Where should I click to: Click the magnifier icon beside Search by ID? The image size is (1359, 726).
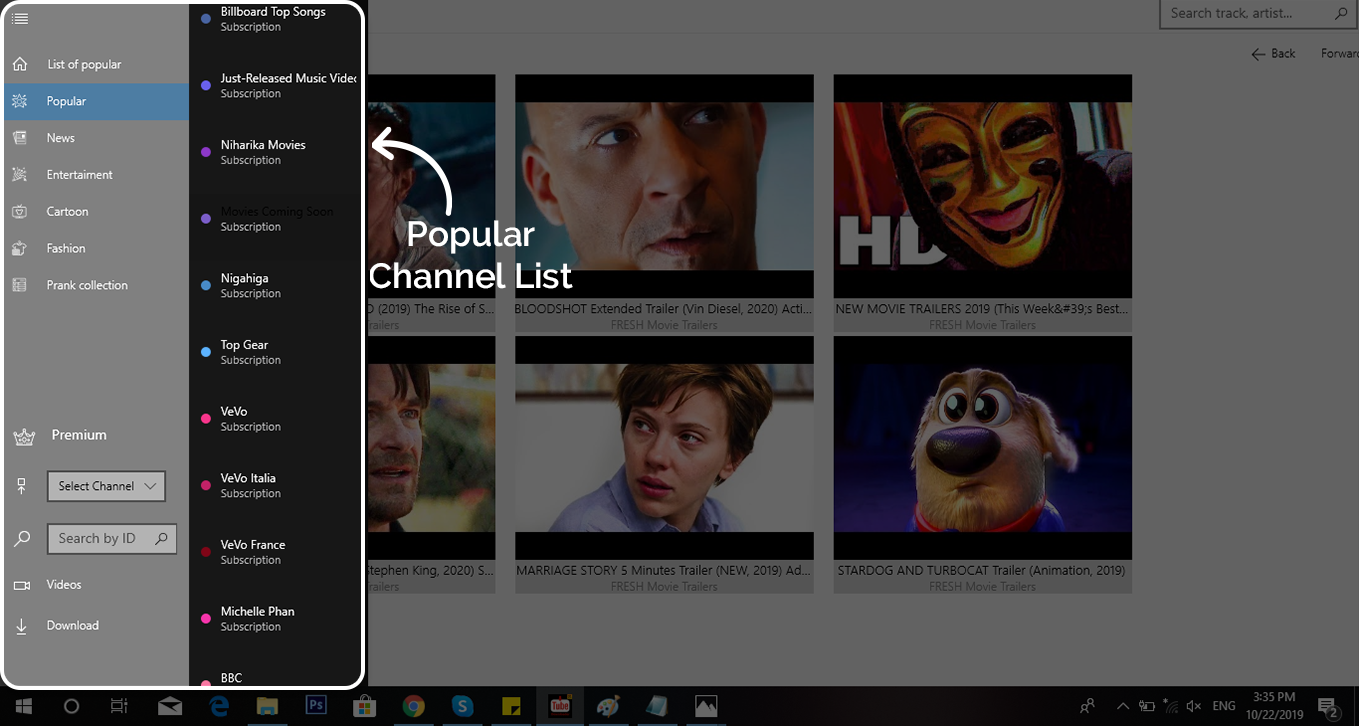click(x=21, y=539)
